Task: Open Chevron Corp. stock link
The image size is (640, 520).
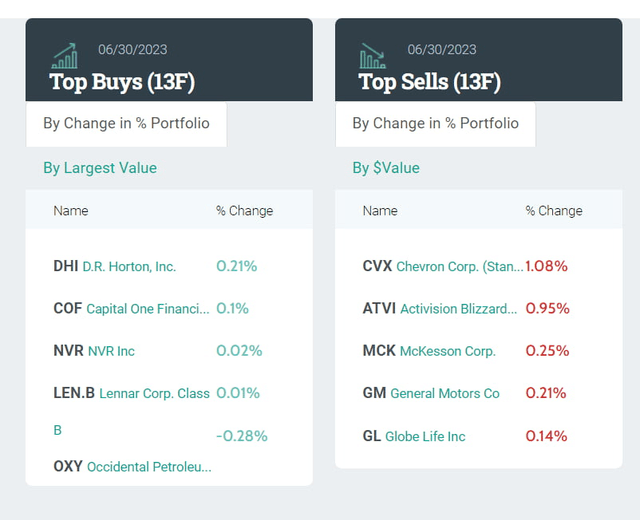Action: click(459, 267)
